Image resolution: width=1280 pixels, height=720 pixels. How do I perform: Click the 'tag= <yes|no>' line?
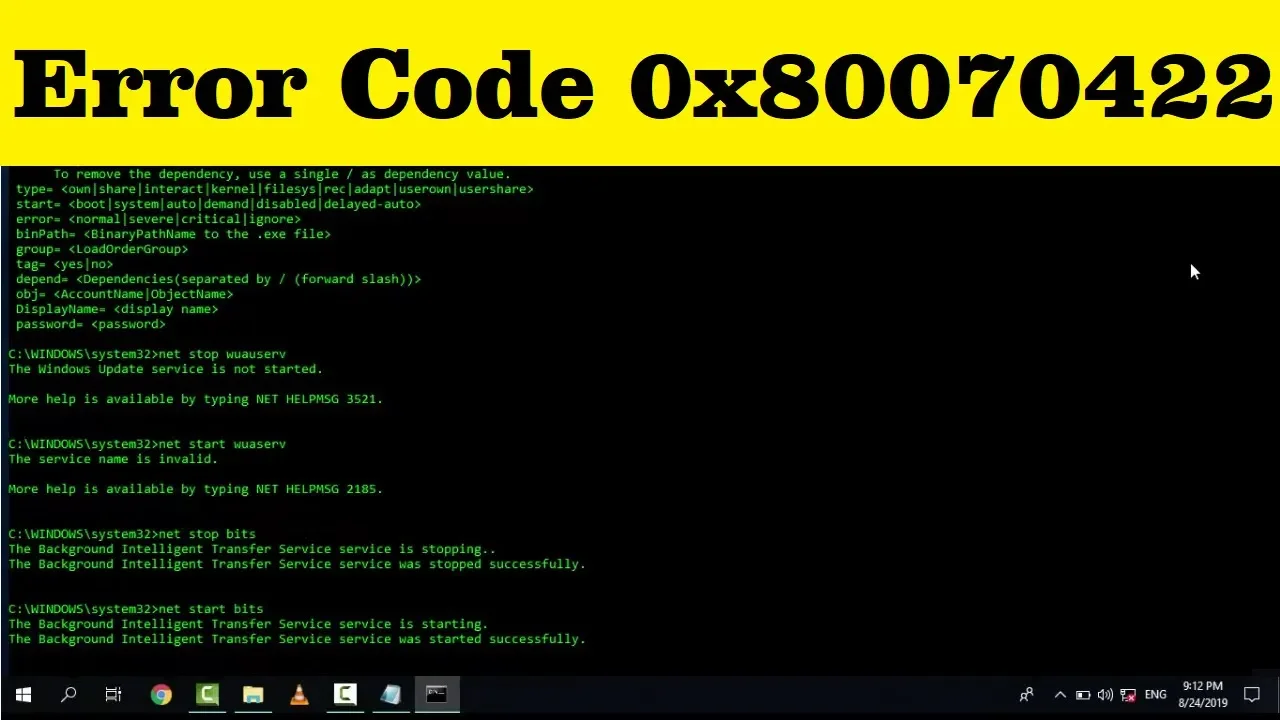(64, 264)
